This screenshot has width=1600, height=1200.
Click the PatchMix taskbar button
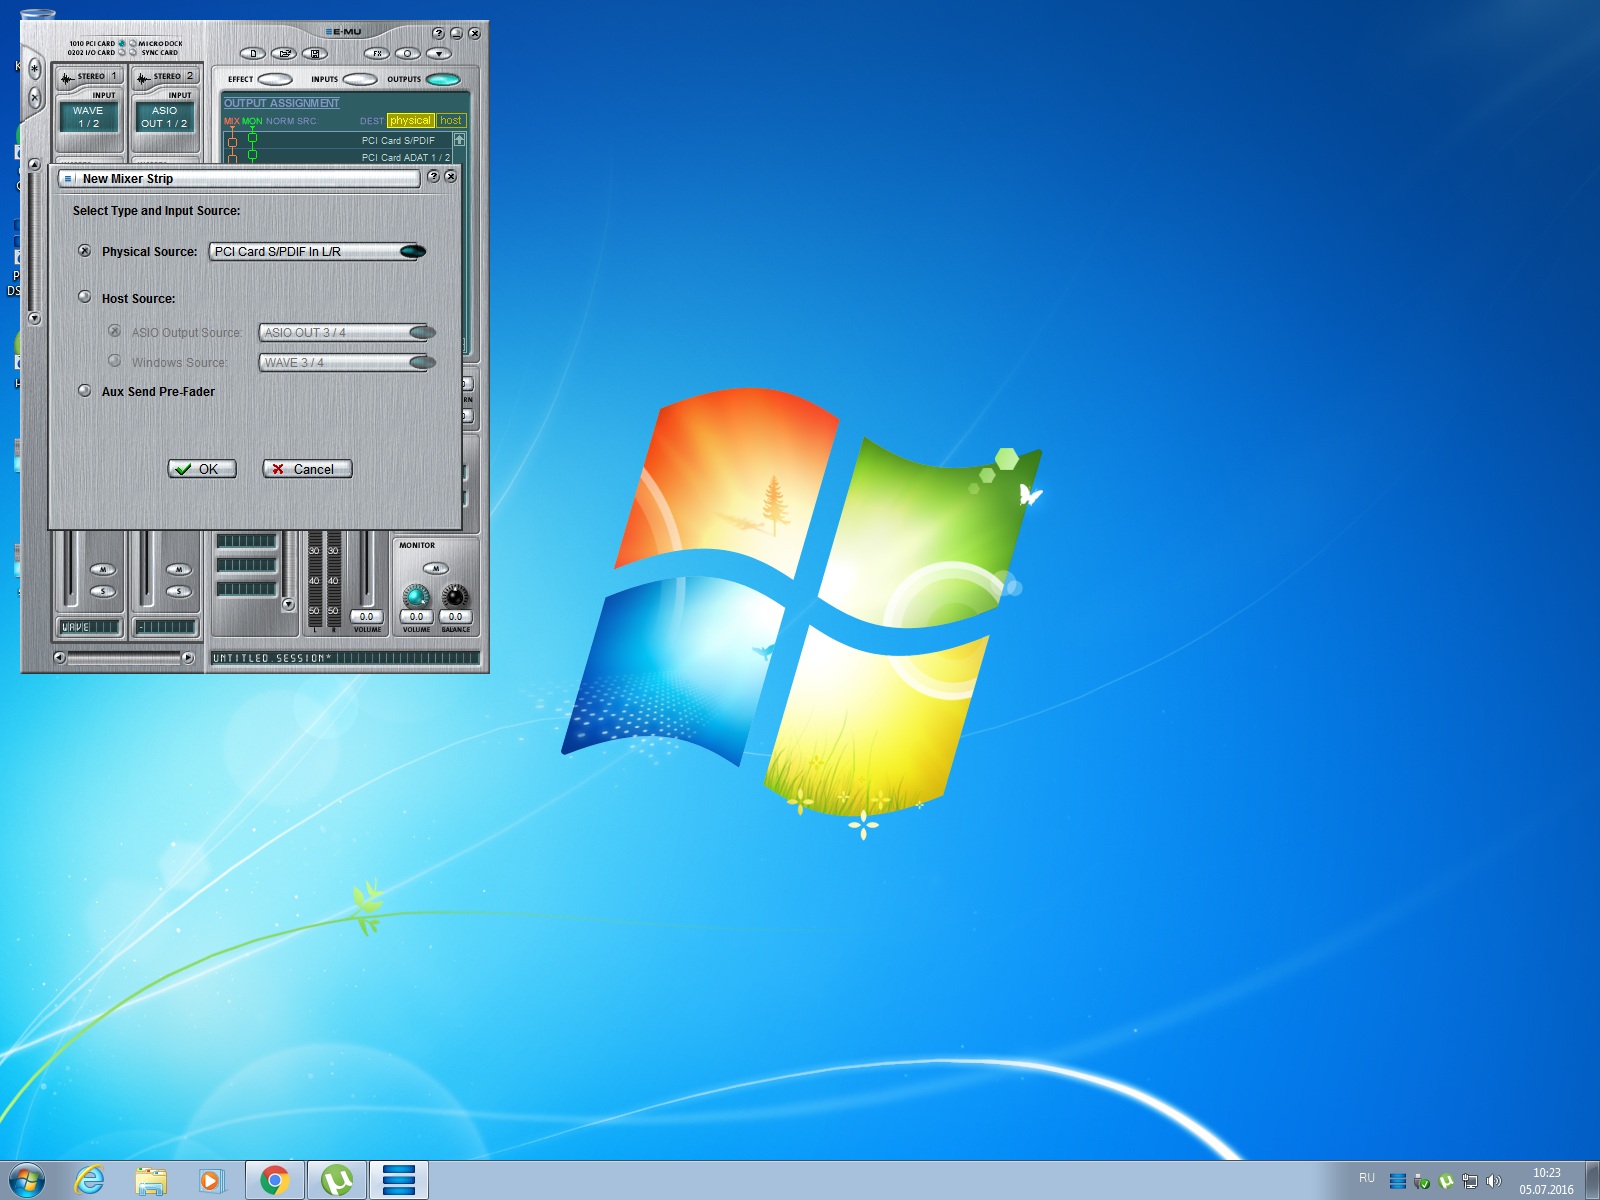tap(399, 1180)
